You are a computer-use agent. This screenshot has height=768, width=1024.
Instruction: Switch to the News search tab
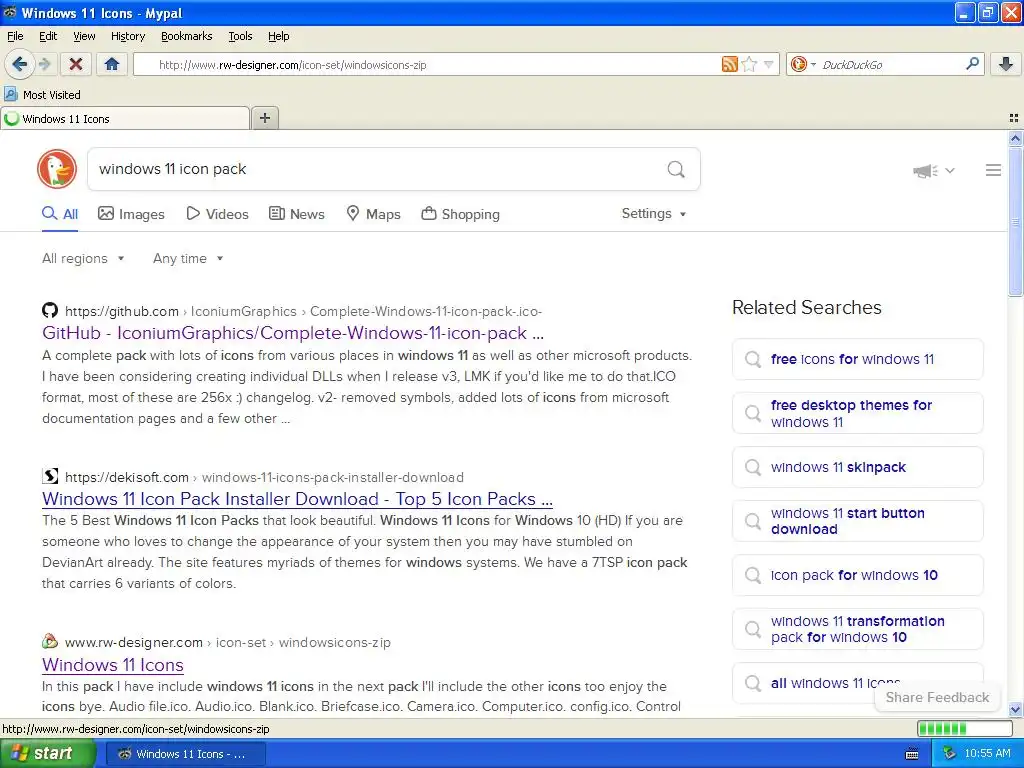tap(296, 214)
